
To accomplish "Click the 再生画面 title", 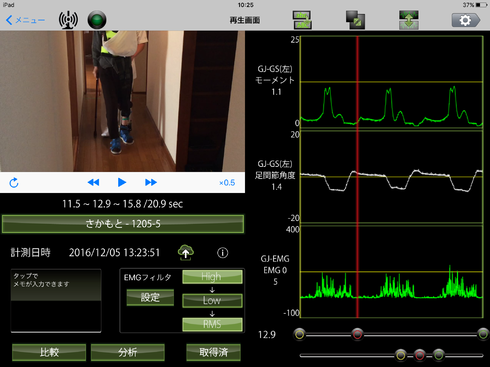I will tap(245, 20).
